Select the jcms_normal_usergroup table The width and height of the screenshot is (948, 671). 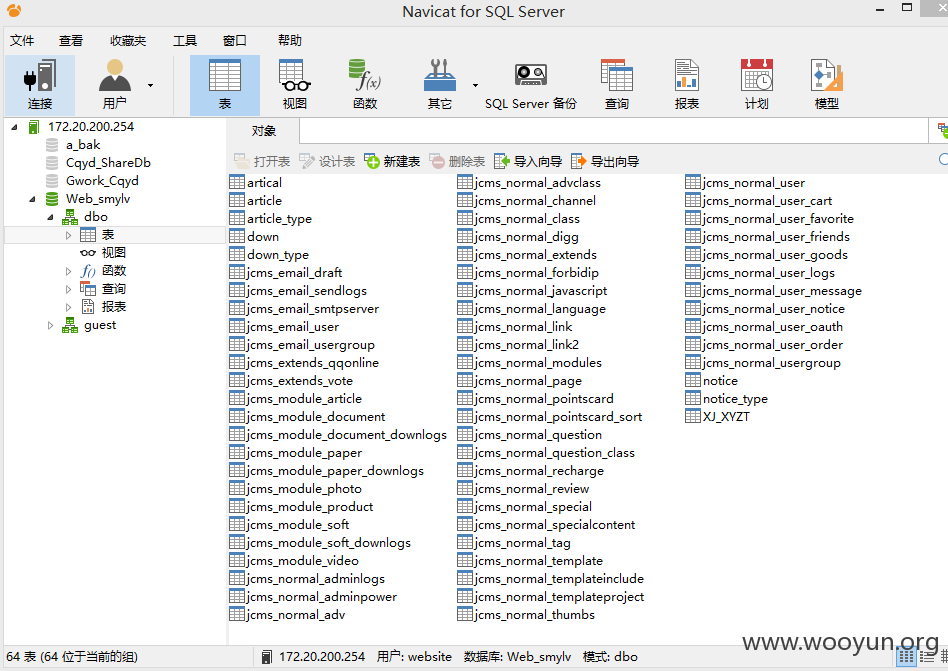771,363
